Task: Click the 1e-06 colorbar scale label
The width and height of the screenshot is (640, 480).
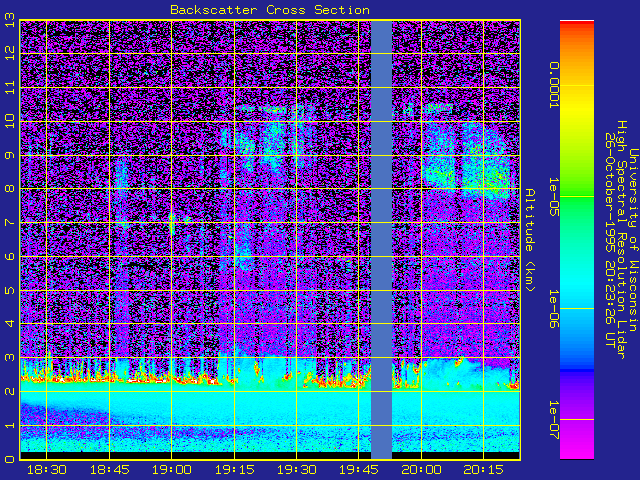Action: [553, 309]
